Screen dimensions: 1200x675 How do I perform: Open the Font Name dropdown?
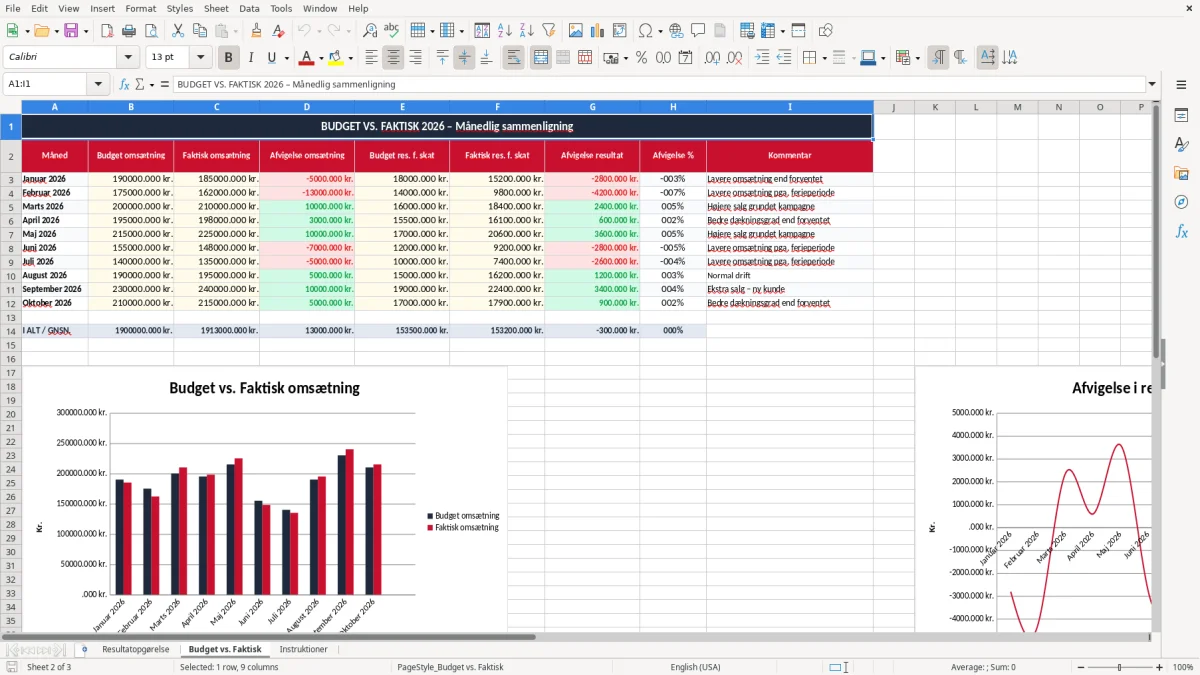pyautogui.click(x=127, y=58)
